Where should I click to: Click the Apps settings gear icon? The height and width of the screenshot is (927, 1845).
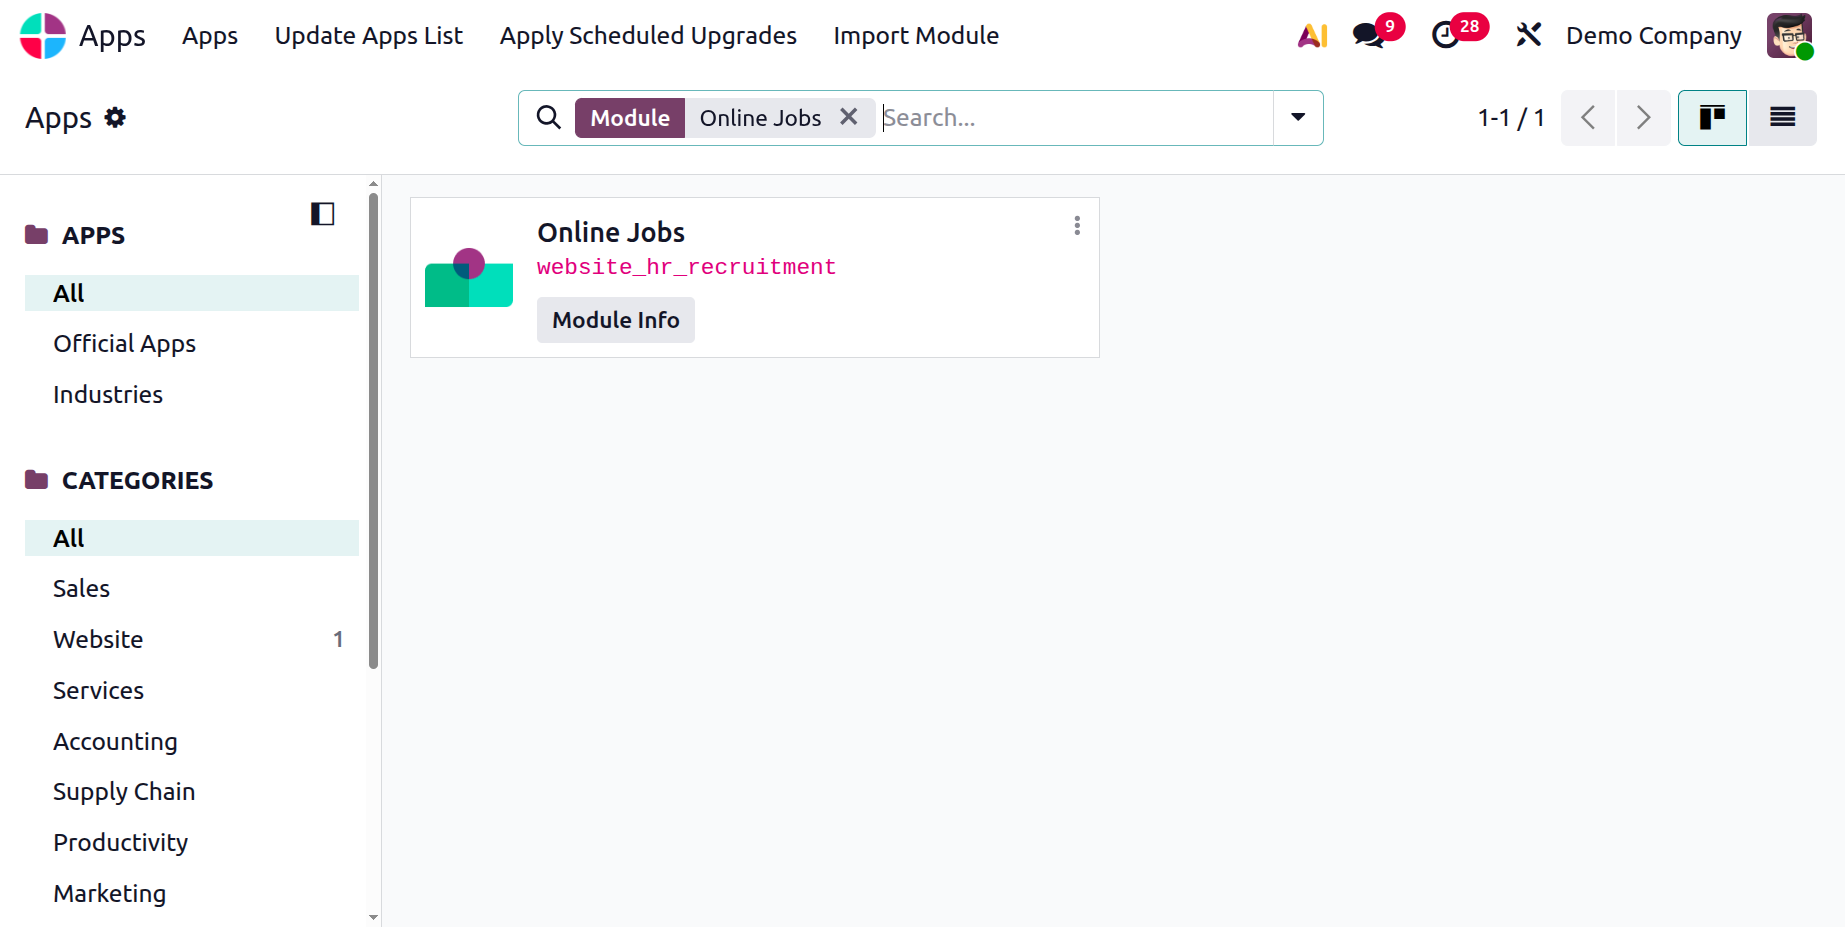click(116, 118)
